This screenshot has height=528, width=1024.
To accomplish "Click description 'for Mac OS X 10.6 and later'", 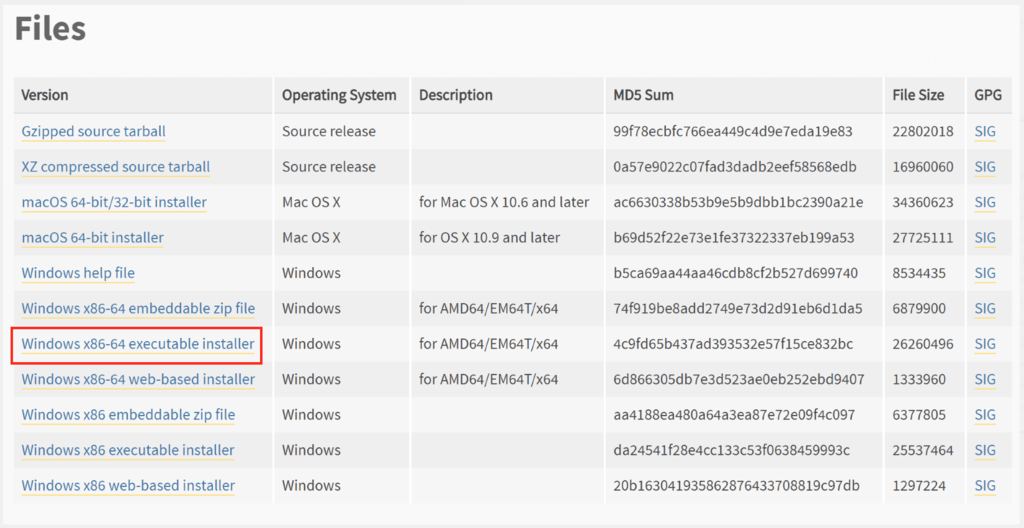I will pyautogui.click(x=504, y=202).
